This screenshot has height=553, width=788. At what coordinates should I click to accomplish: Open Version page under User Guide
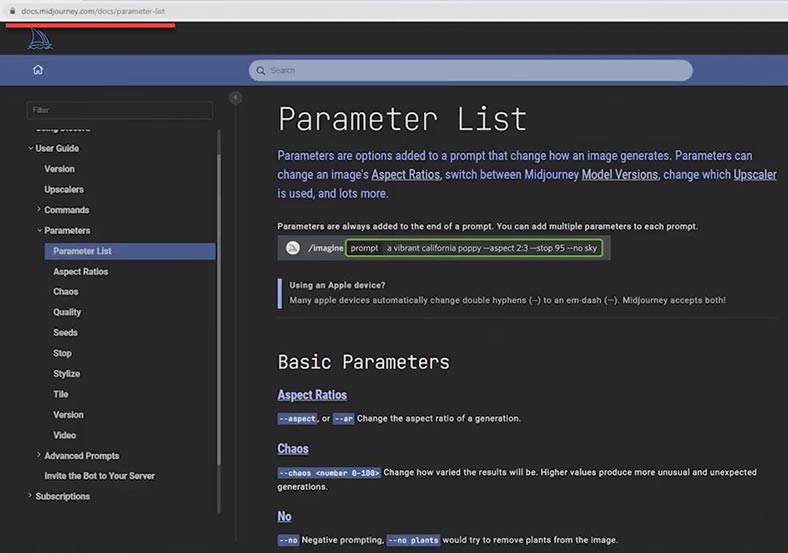pos(59,169)
